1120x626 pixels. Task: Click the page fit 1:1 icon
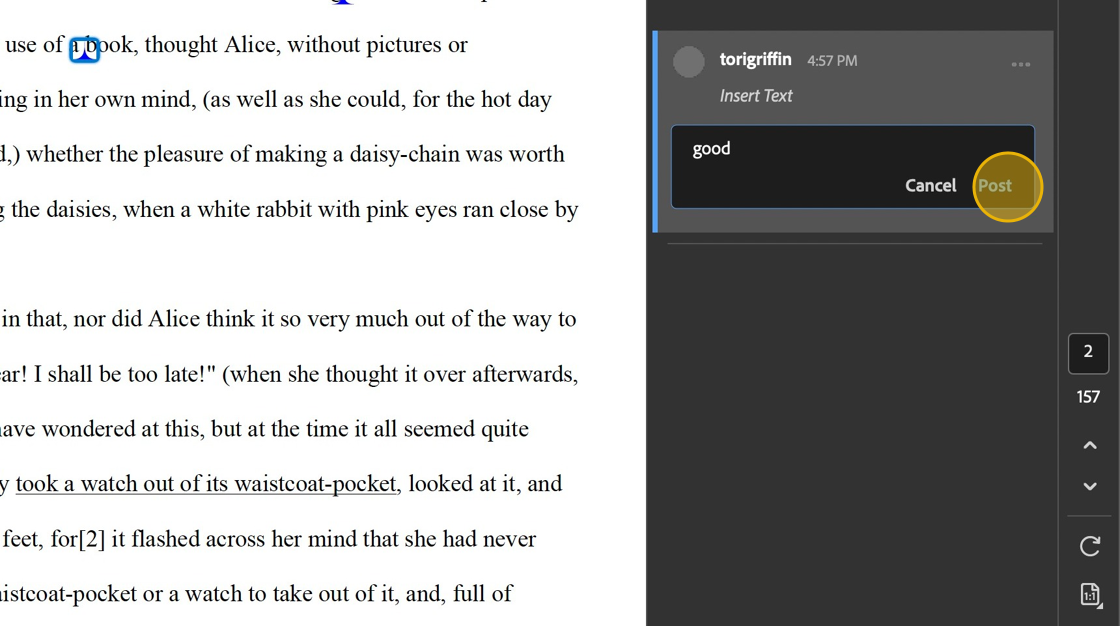(1090, 595)
